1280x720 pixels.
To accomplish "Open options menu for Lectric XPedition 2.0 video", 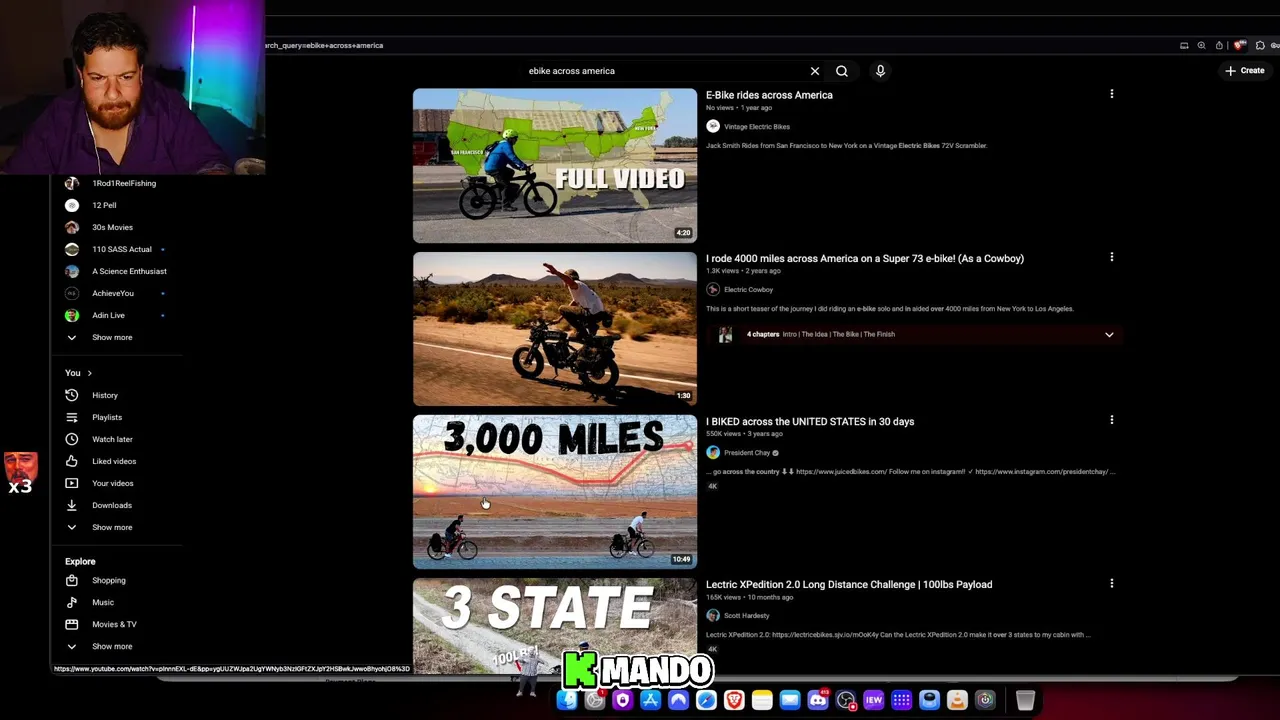I will point(1111,583).
